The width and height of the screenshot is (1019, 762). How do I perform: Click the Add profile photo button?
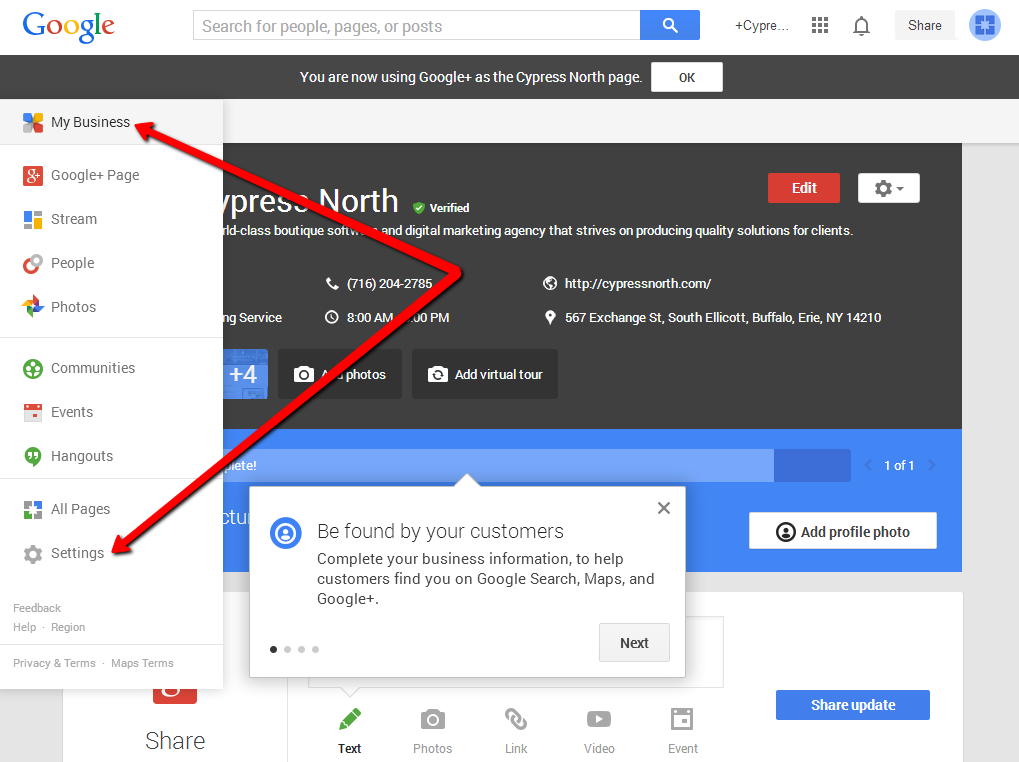pos(843,531)
